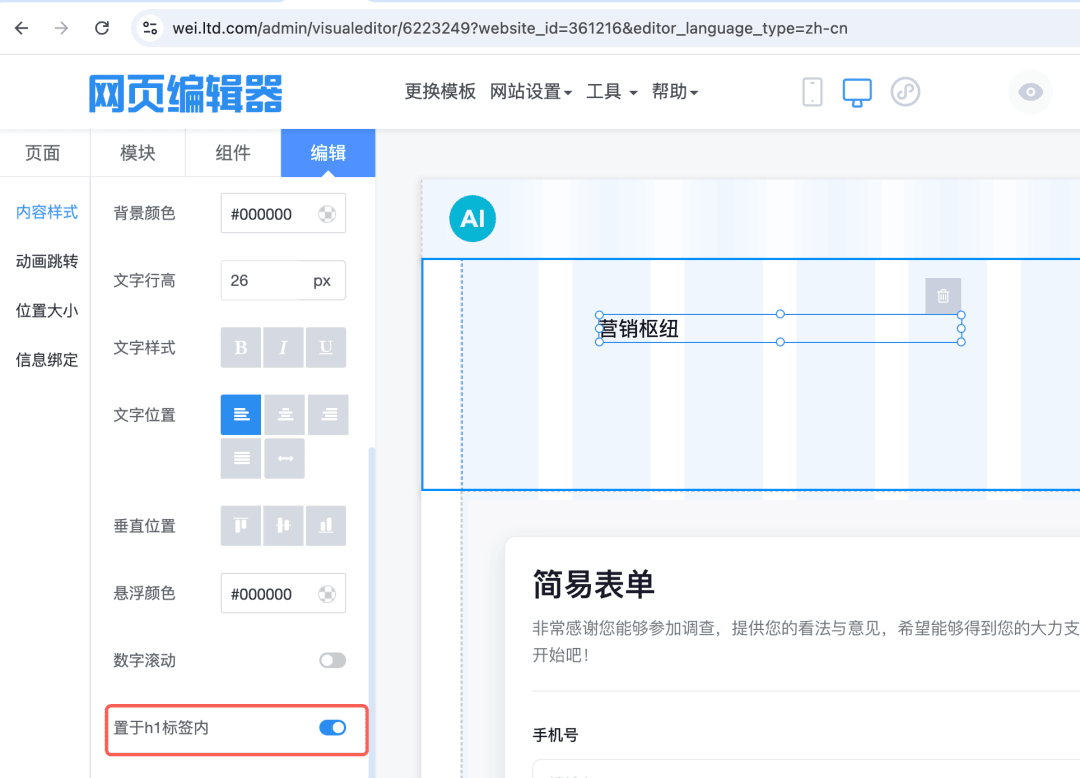The width and height of the screenshot is (1080, 778).
Task: Set vertical position to top
Action: (240, 526)
